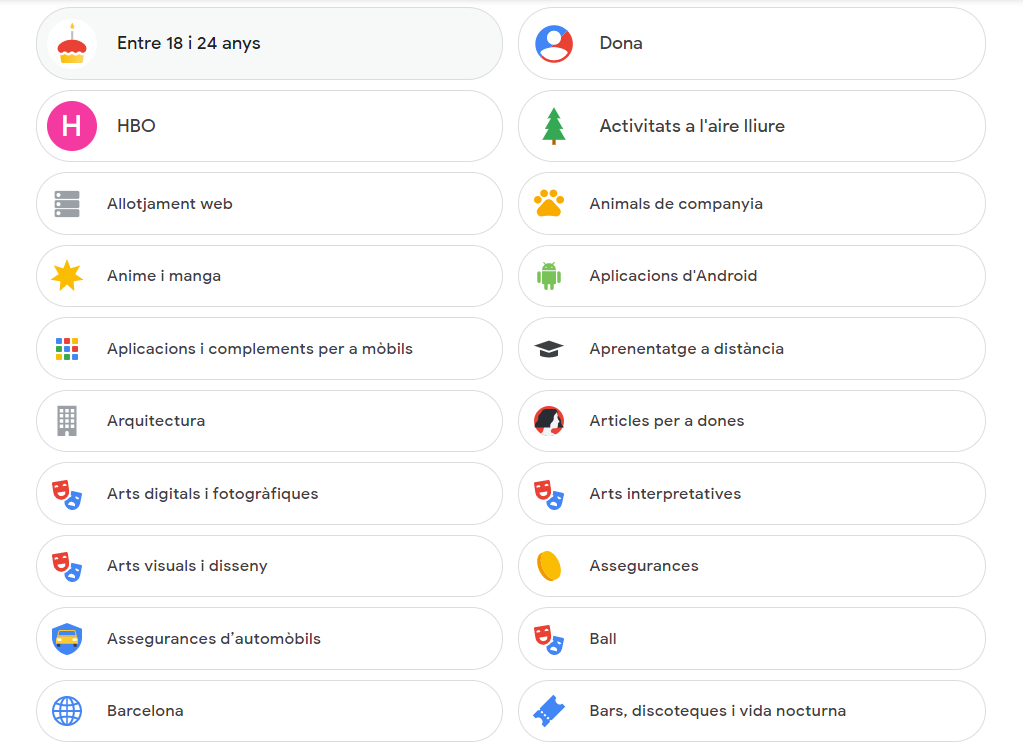
Task: Click the pink HBO letter icon
Action: [72, 126]
